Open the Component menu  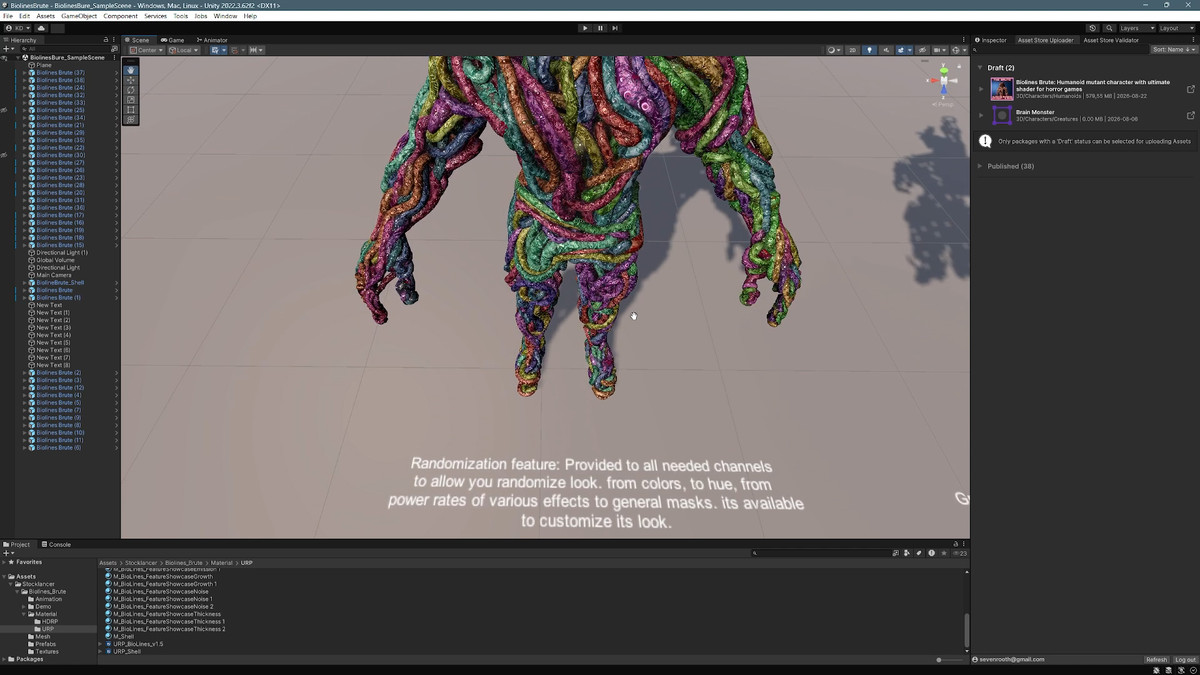pyautogui.click(x=121, y=16)
